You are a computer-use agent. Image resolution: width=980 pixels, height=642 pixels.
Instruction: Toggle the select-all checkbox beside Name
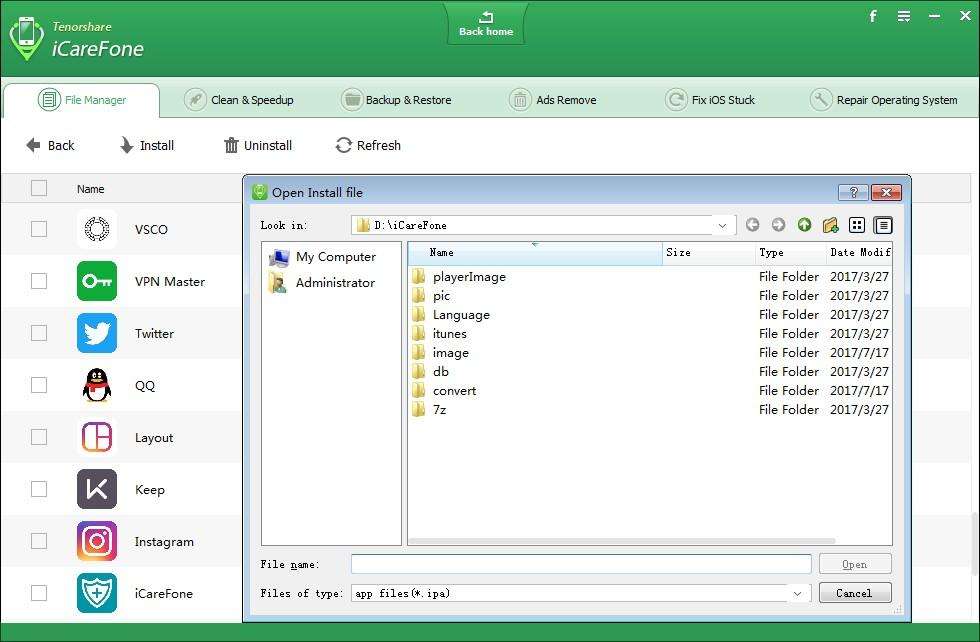click(x=39, y=188)
